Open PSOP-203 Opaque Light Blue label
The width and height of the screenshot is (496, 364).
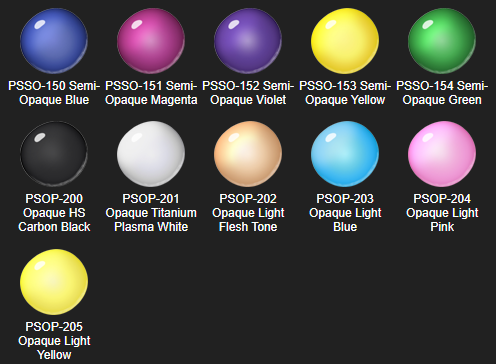(x=345, y=213)
